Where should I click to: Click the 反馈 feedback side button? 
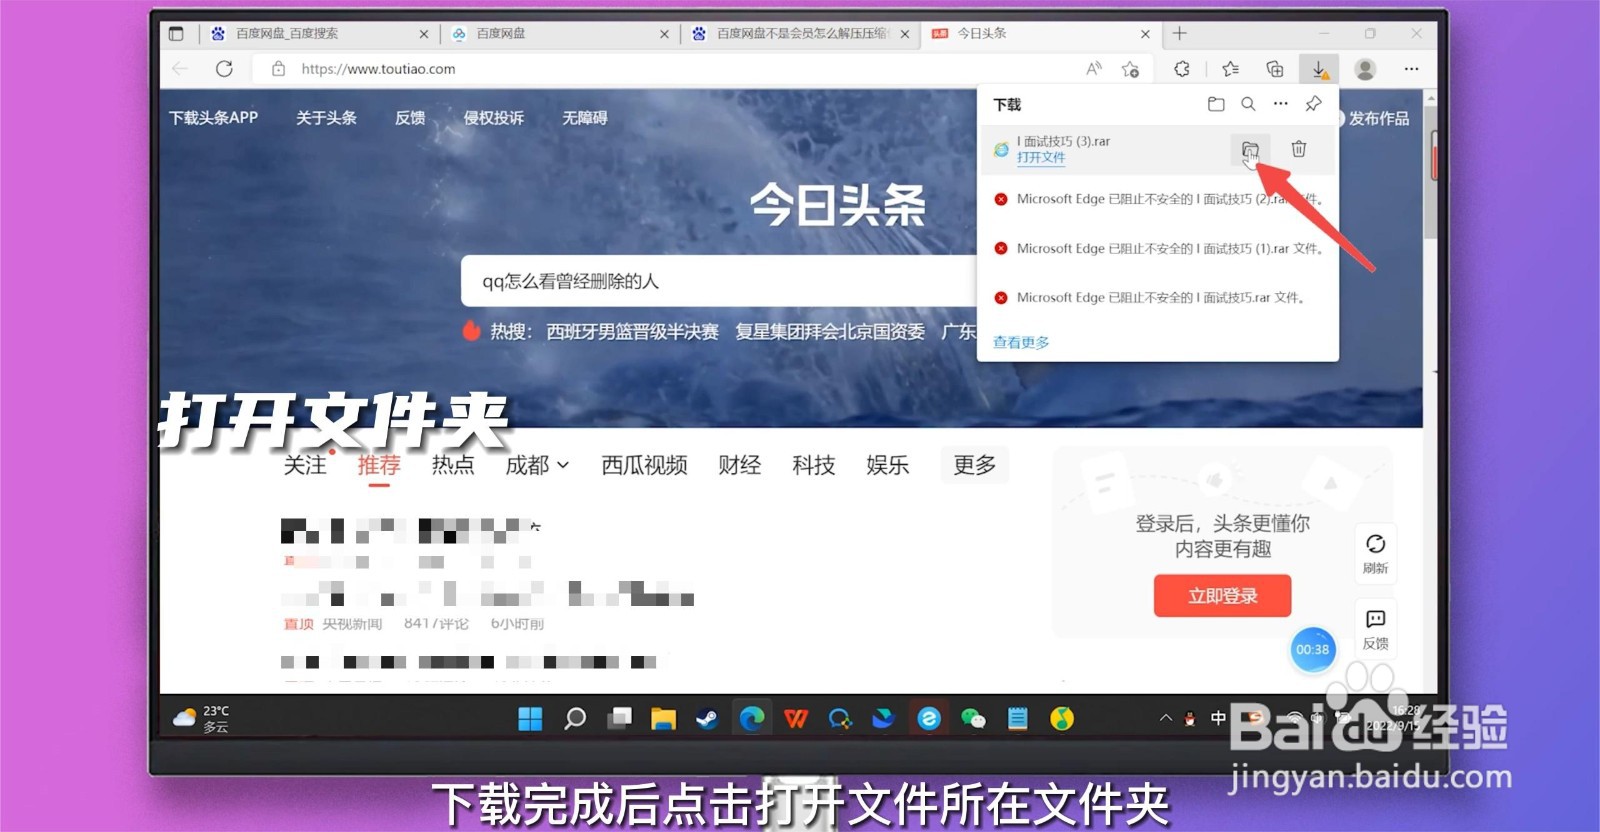coord(1376,630)
